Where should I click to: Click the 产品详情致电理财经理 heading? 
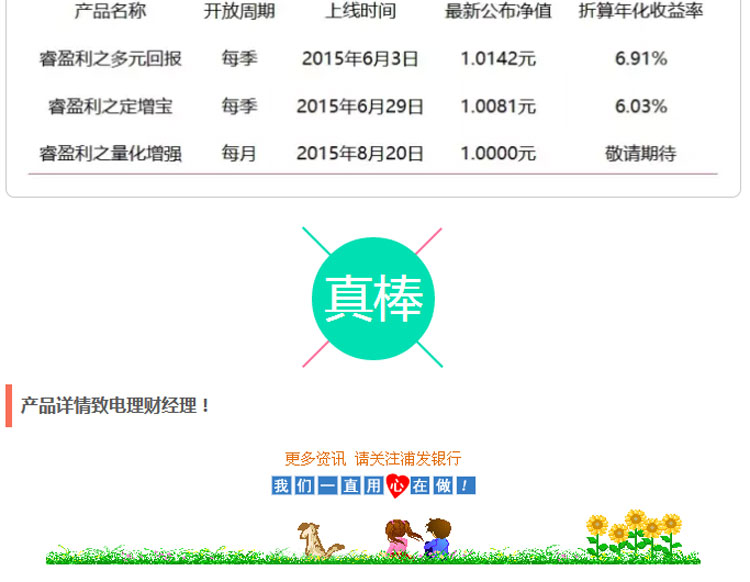point(116,406)
